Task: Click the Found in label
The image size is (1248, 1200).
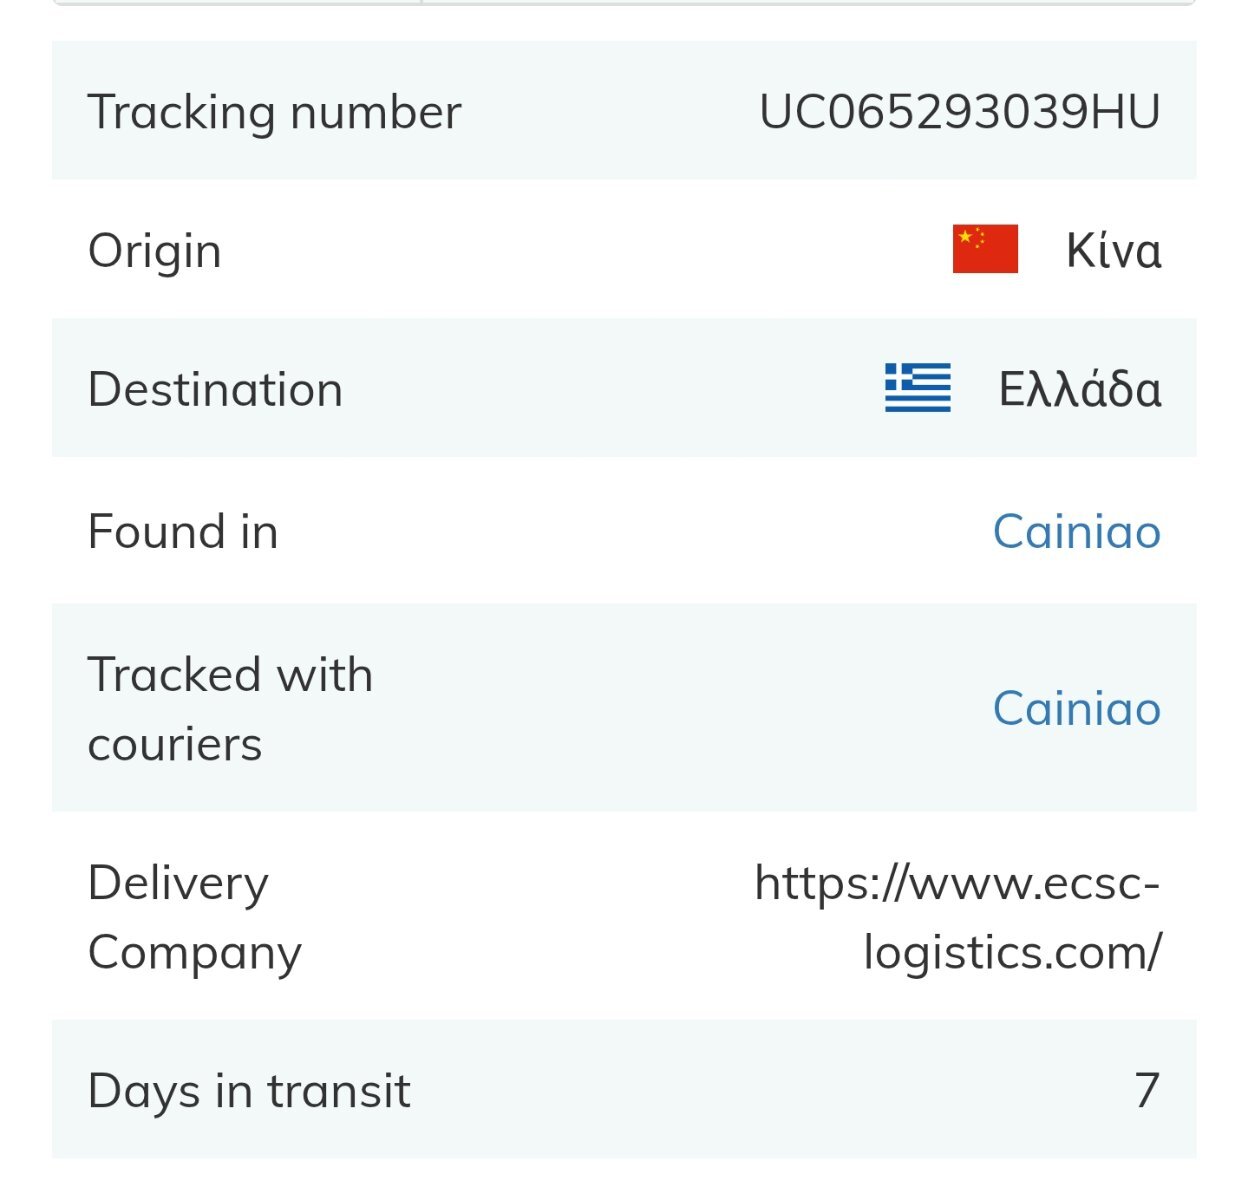Action: (183, 531)
